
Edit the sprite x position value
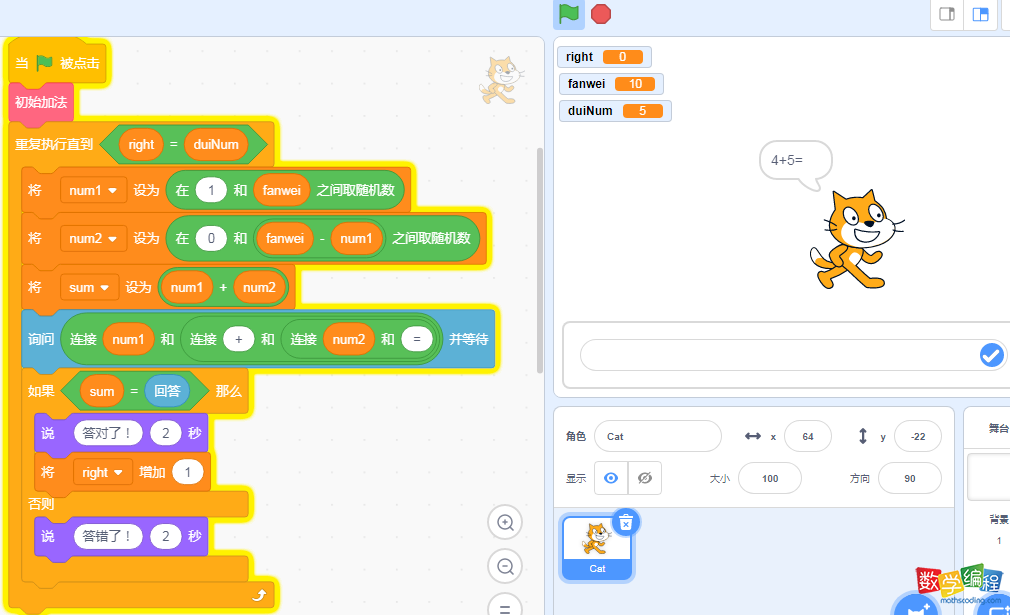pos(808,437)
